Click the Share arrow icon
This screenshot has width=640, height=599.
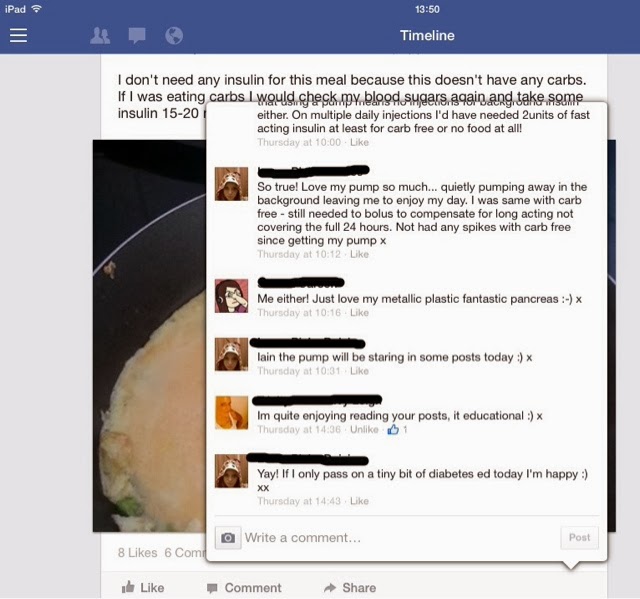coord(330,588)
